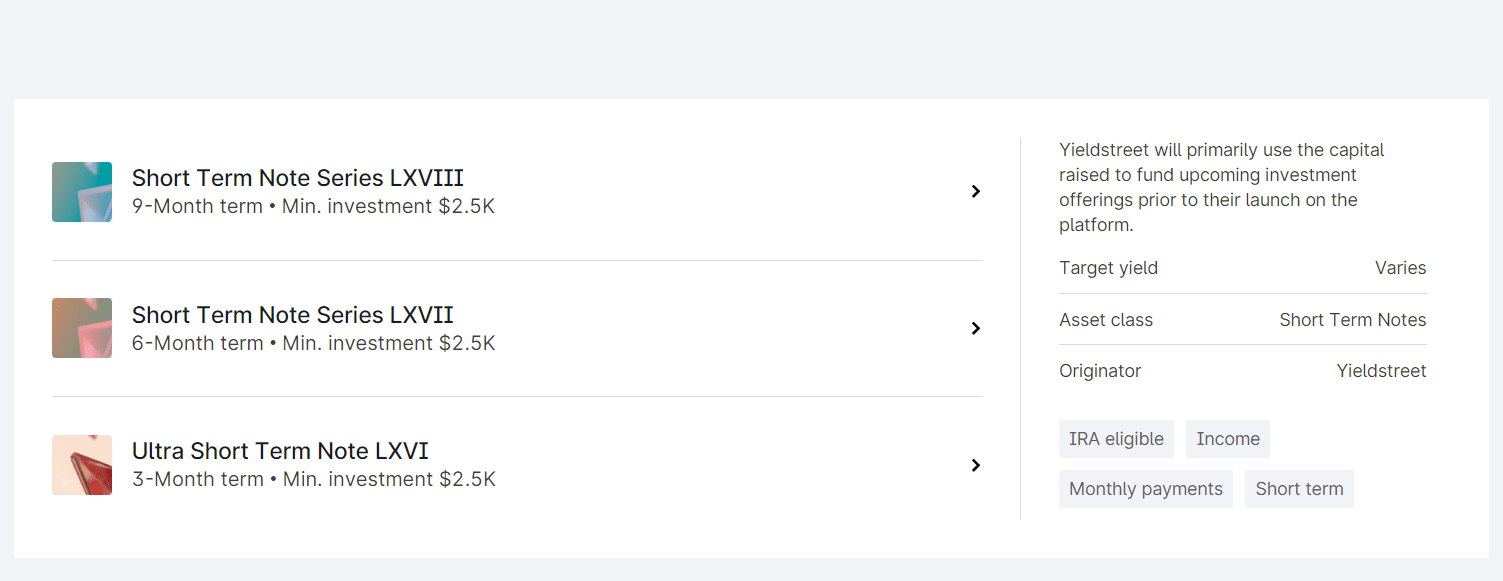Select the Income tag
1503x581 pixels.
(x=1228, y=439)
